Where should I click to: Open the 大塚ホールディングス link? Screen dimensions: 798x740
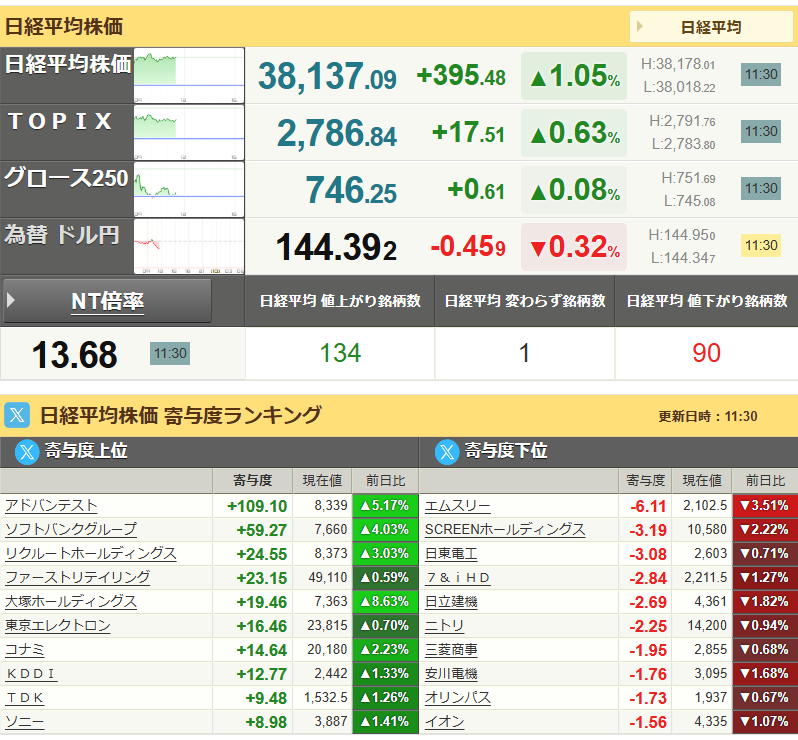pos(71,602)
